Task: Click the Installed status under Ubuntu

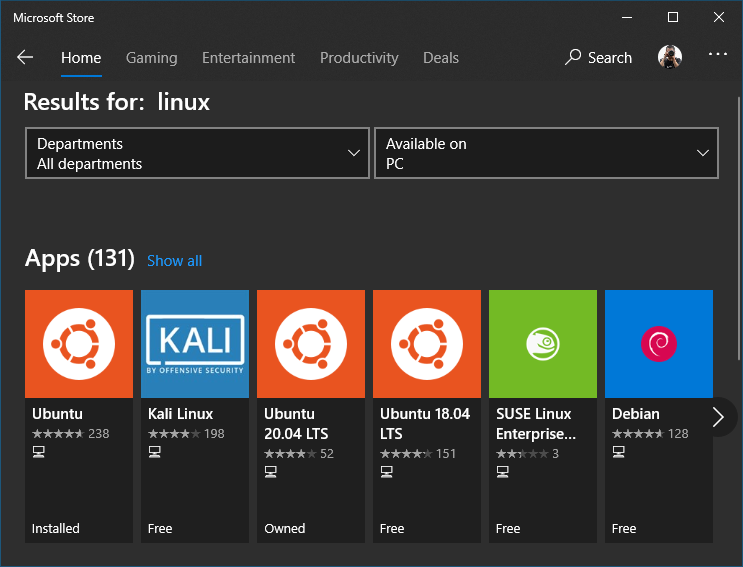Action: coord(55,528)
